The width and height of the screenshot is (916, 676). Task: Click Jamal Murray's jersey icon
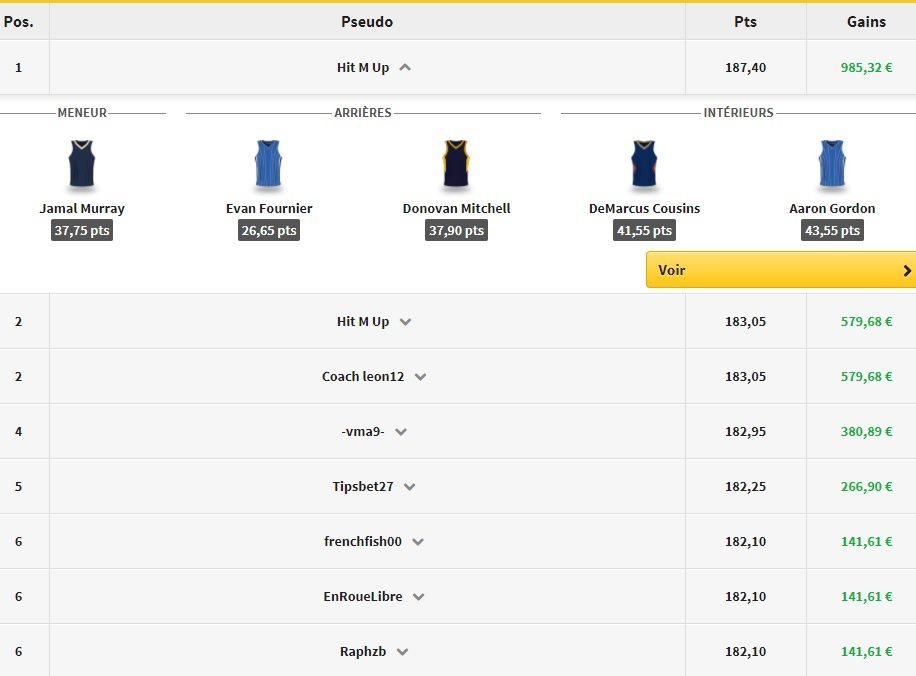tap(82, 166)
